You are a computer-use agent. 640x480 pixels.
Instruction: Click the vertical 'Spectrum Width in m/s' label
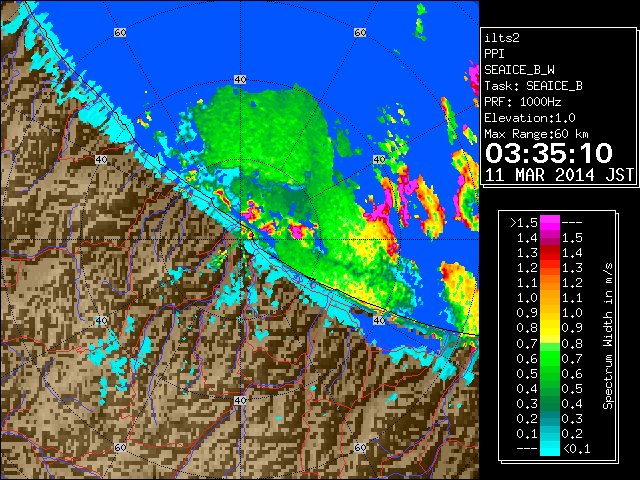[608, 336]
